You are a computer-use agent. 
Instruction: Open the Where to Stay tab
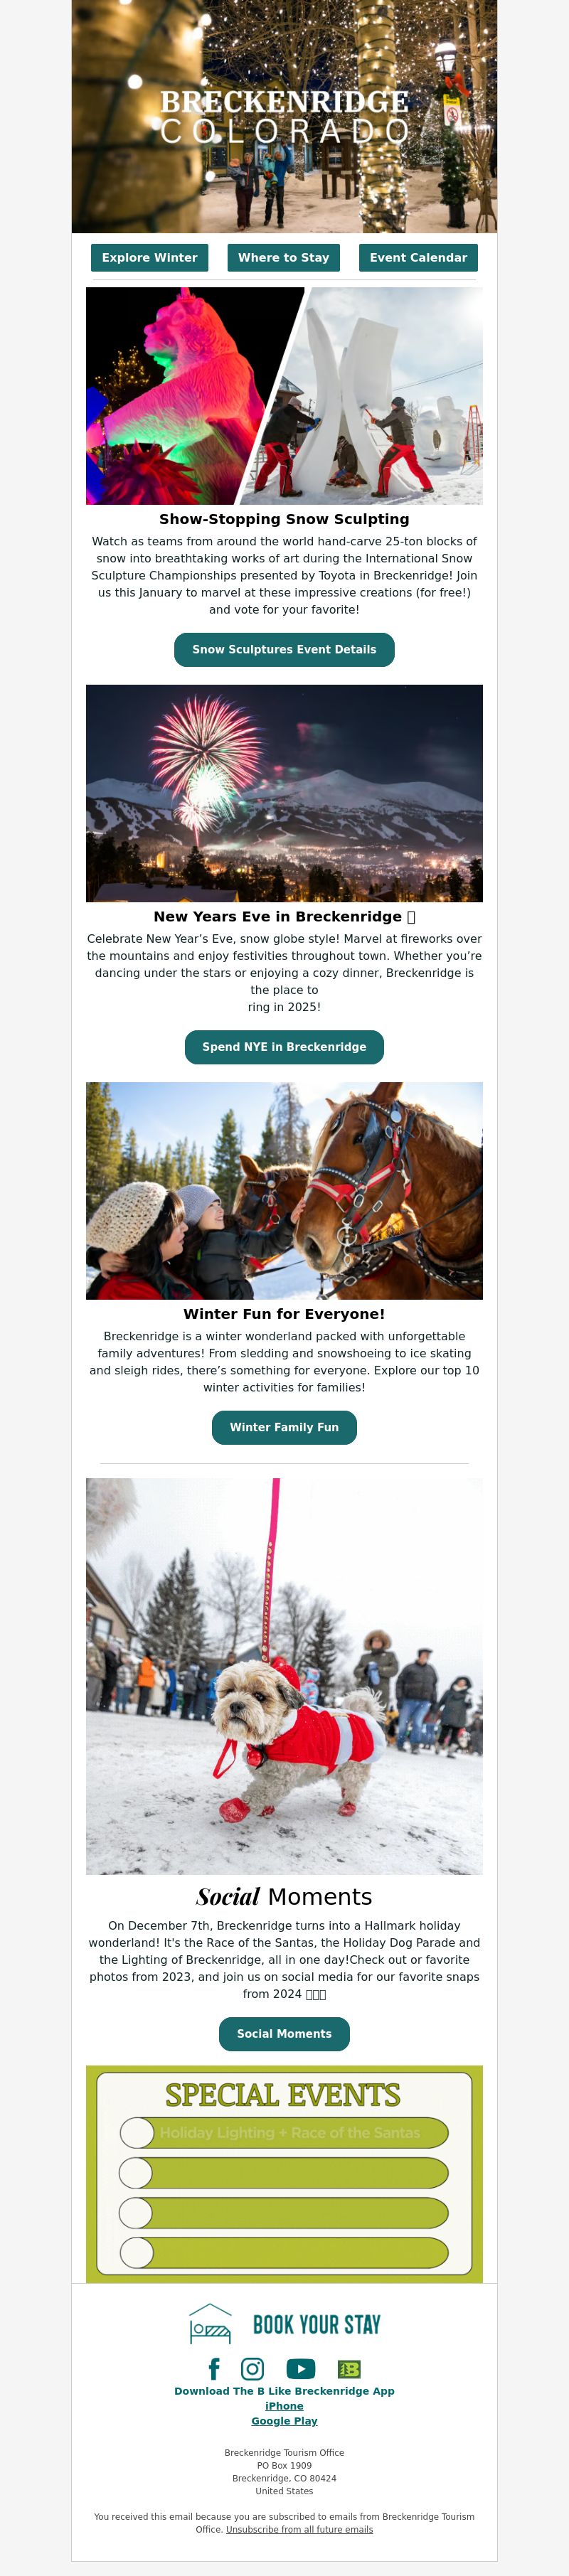point(284,258)
